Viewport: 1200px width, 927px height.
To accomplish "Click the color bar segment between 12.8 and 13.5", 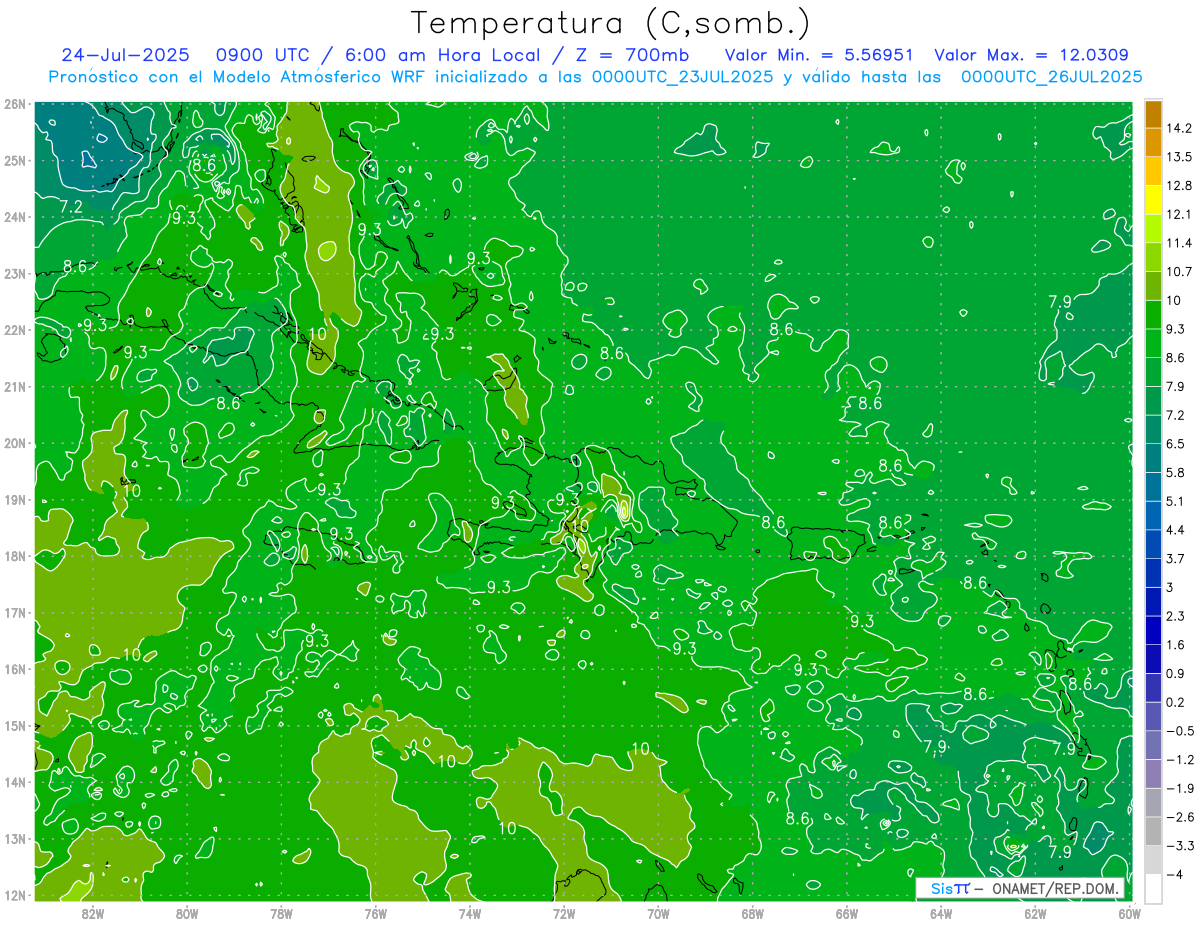I will 1153,171.
